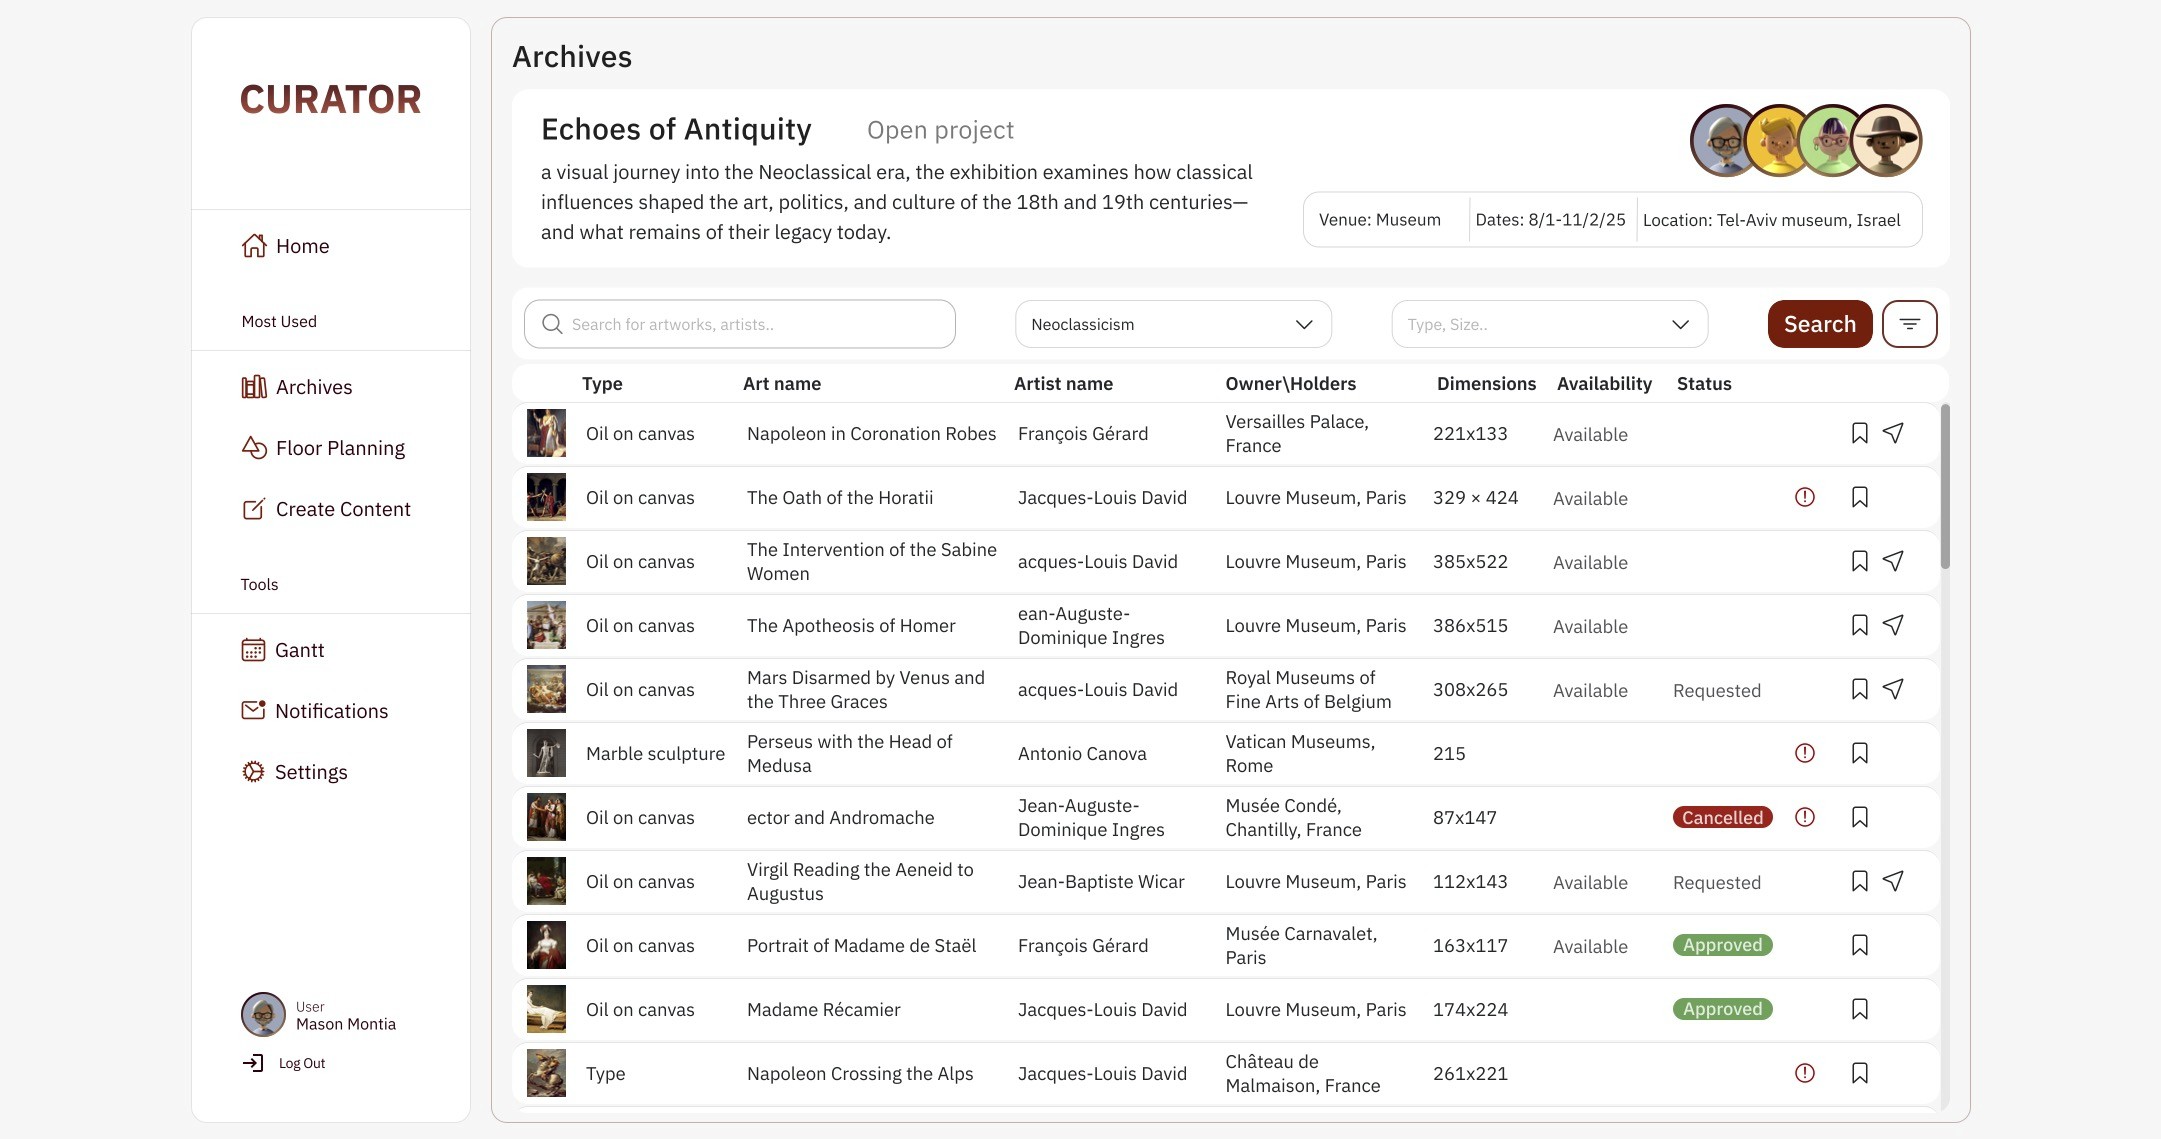Click Location: Tel-Aviv museum, Israel text
Screen dimensions: 2161x1139
[x=1771, y=220]
